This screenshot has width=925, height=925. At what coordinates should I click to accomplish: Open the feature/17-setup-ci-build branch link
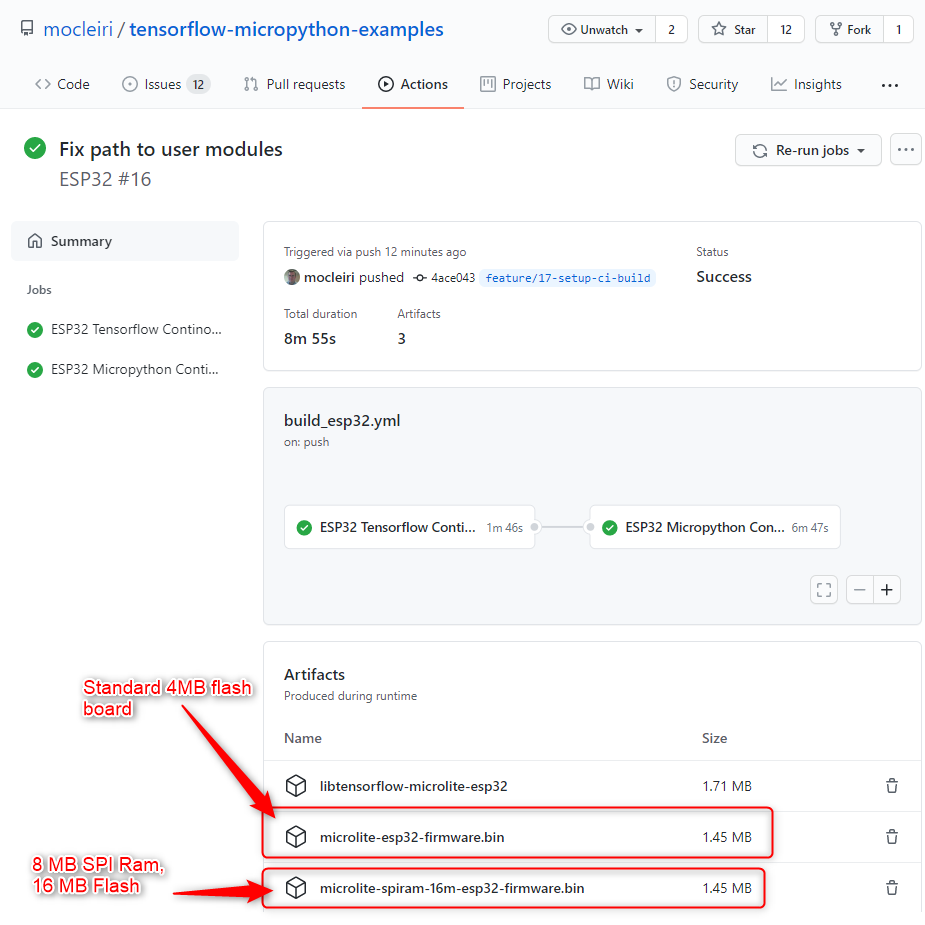[x=568, y=278]
